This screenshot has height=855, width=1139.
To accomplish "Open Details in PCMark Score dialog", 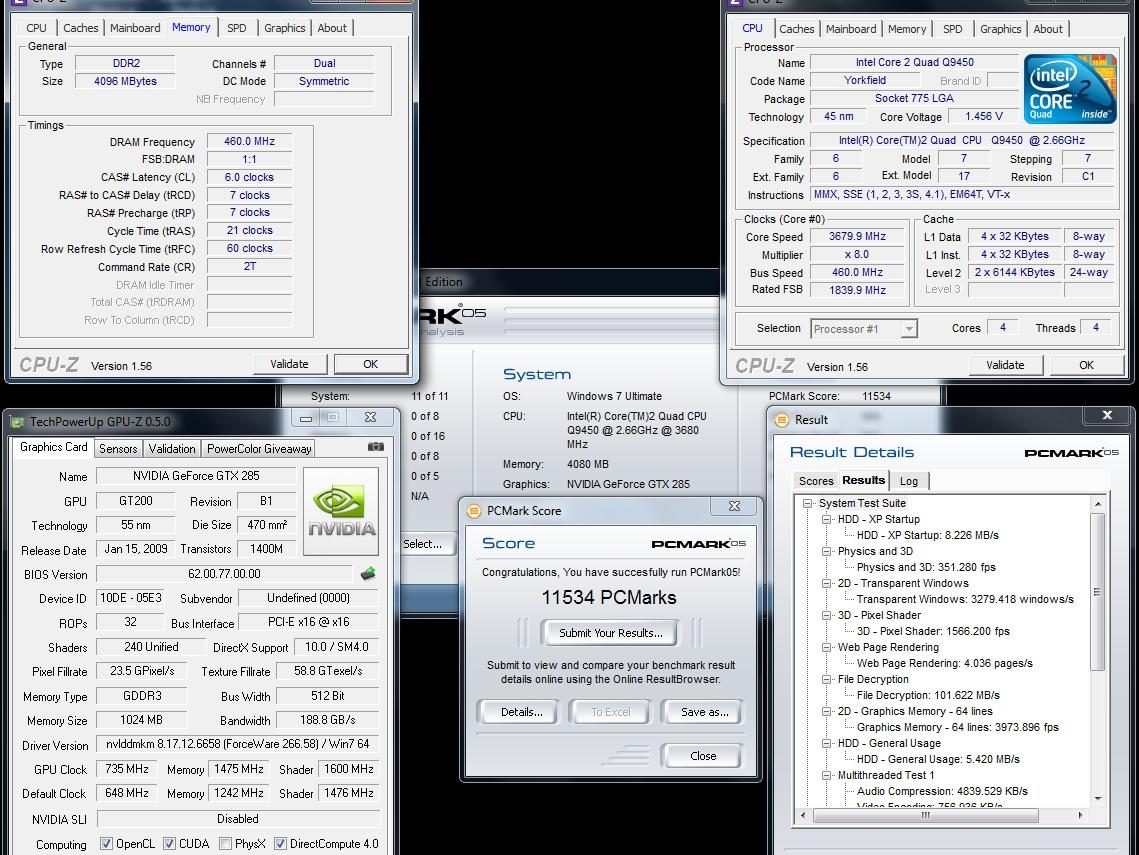I will (522, 712).
